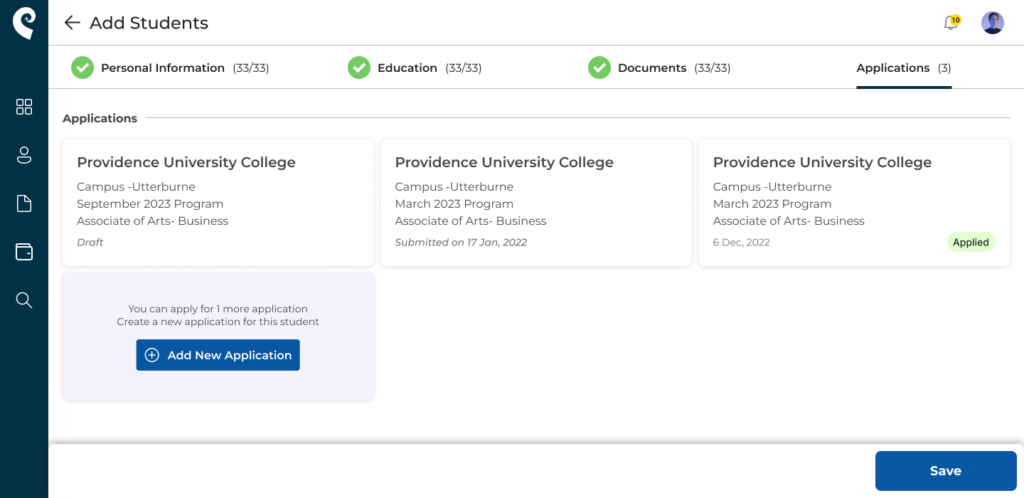Open notifications bell with 10 badge
Screen dimensions: 1024x498
(952, 23)
